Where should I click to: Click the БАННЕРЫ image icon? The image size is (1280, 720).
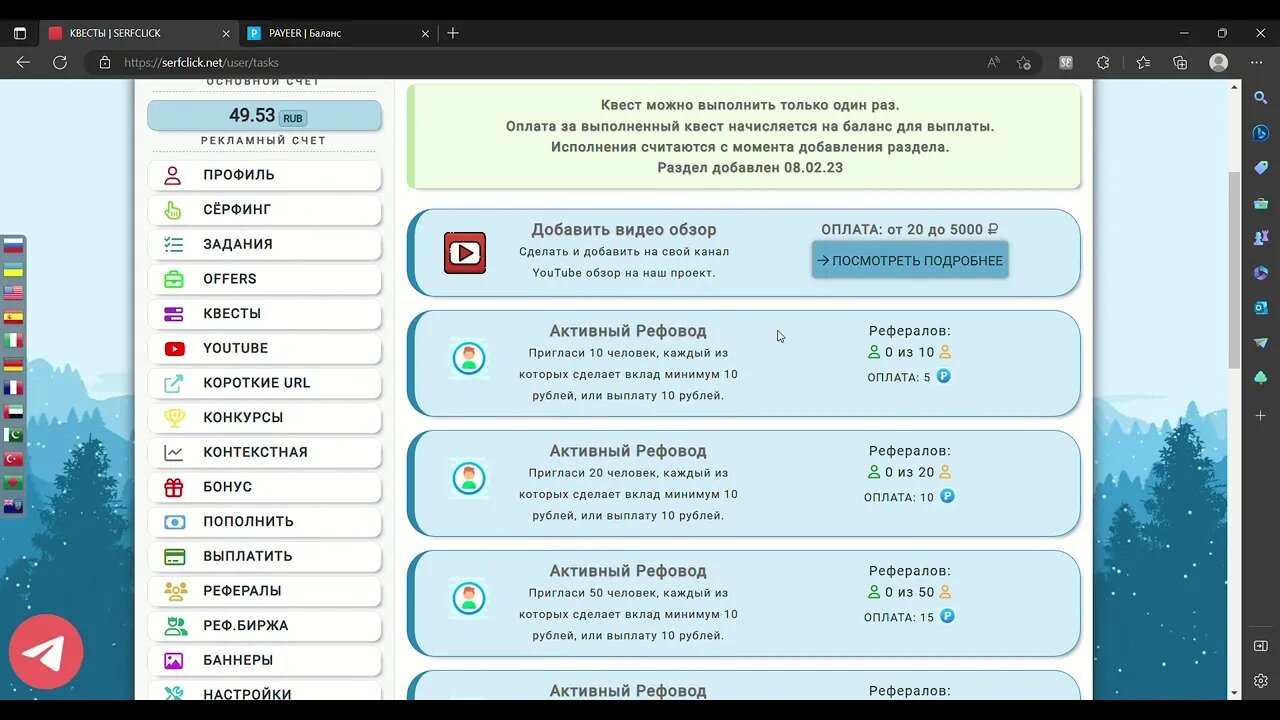point(174,660)
